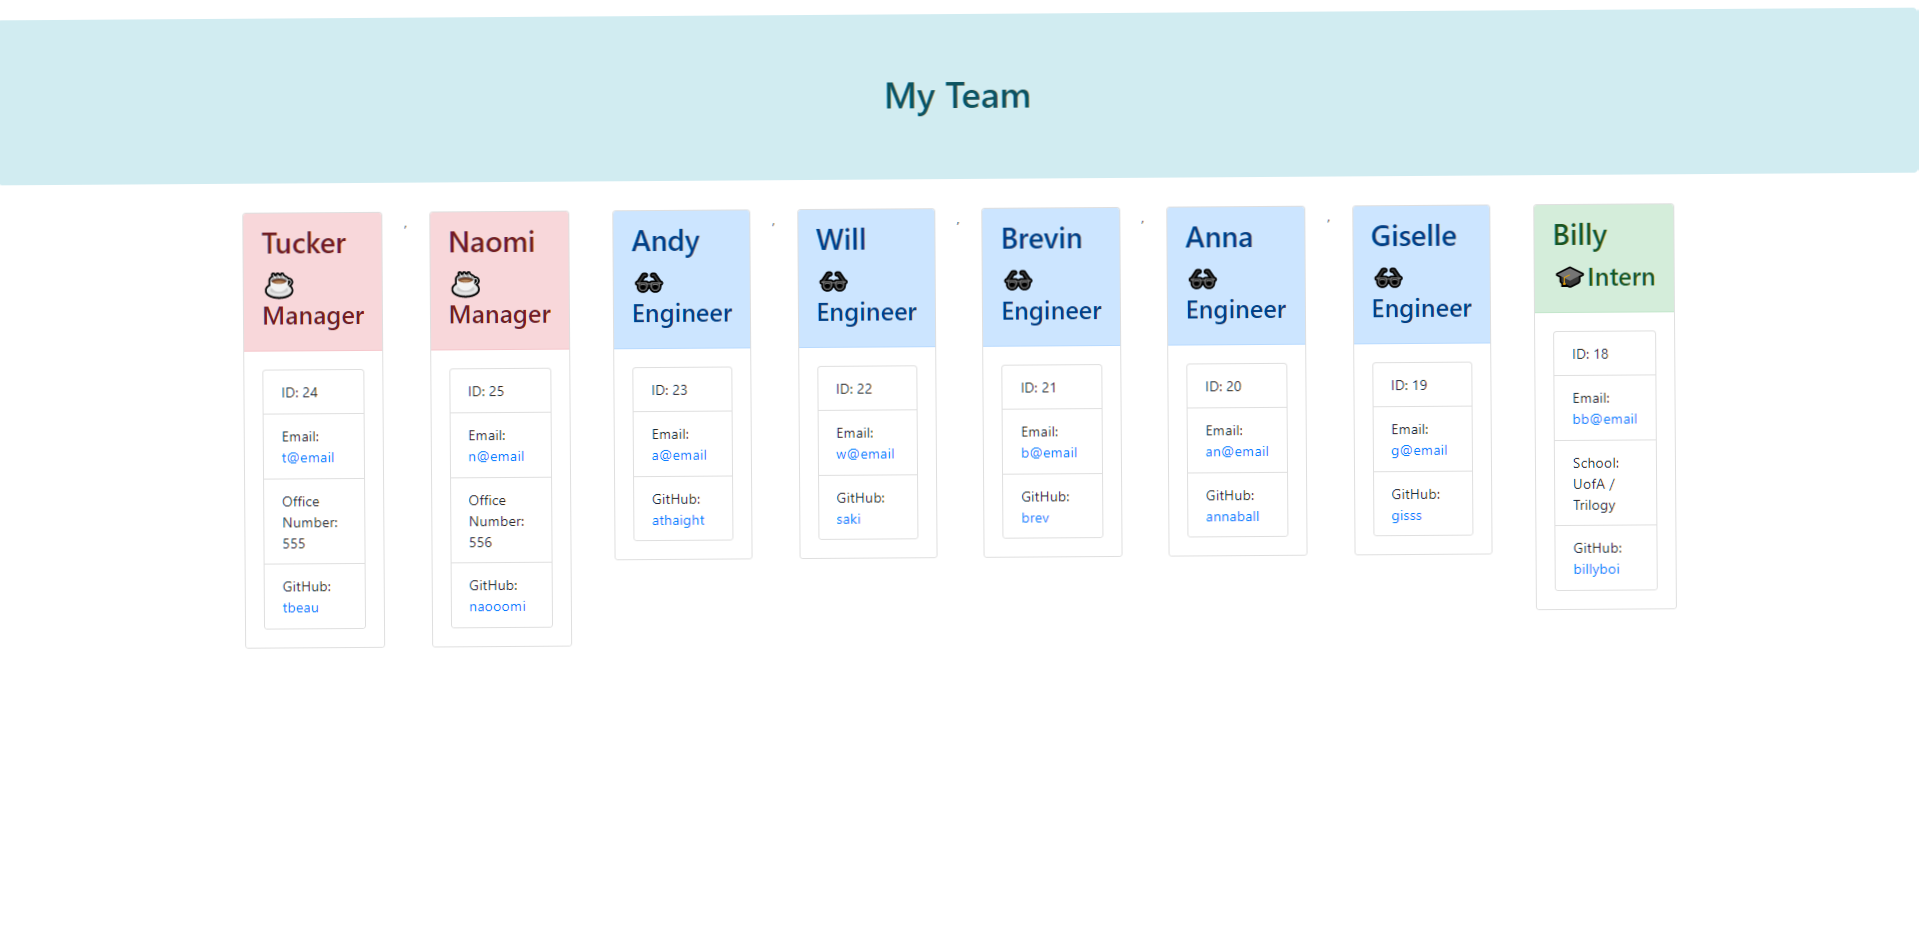Open Giselle's email link g@email
This screenshot has width=1919, height=939.
pos(1419,450)
